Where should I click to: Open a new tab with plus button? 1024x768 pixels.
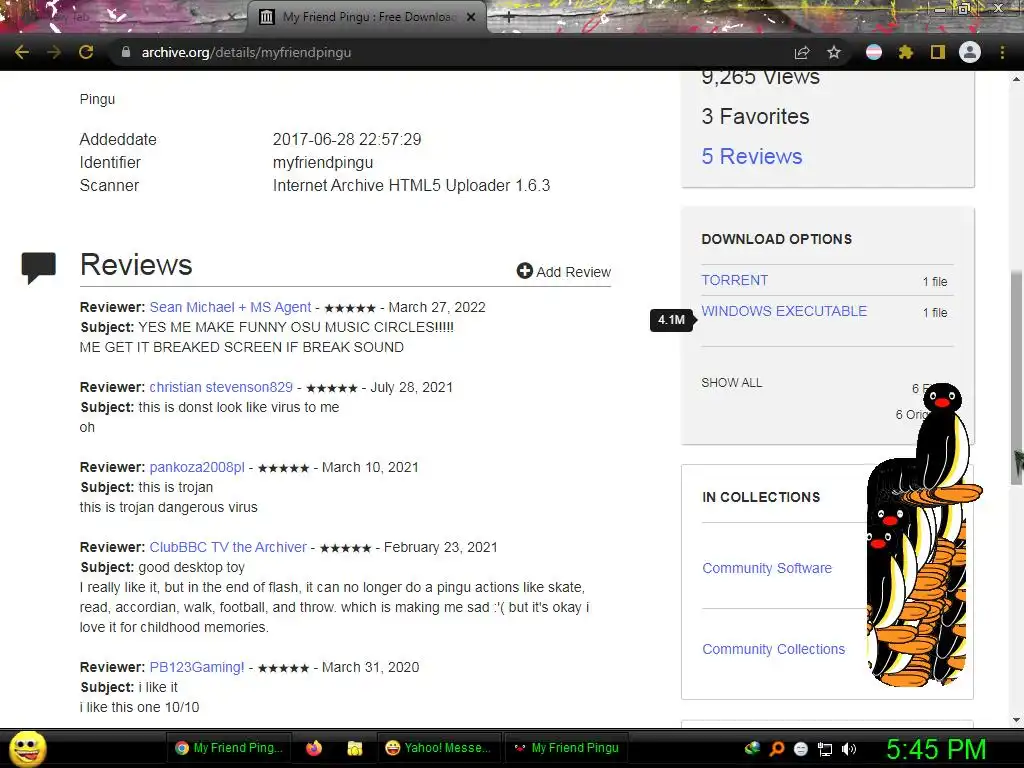[509, 17]
